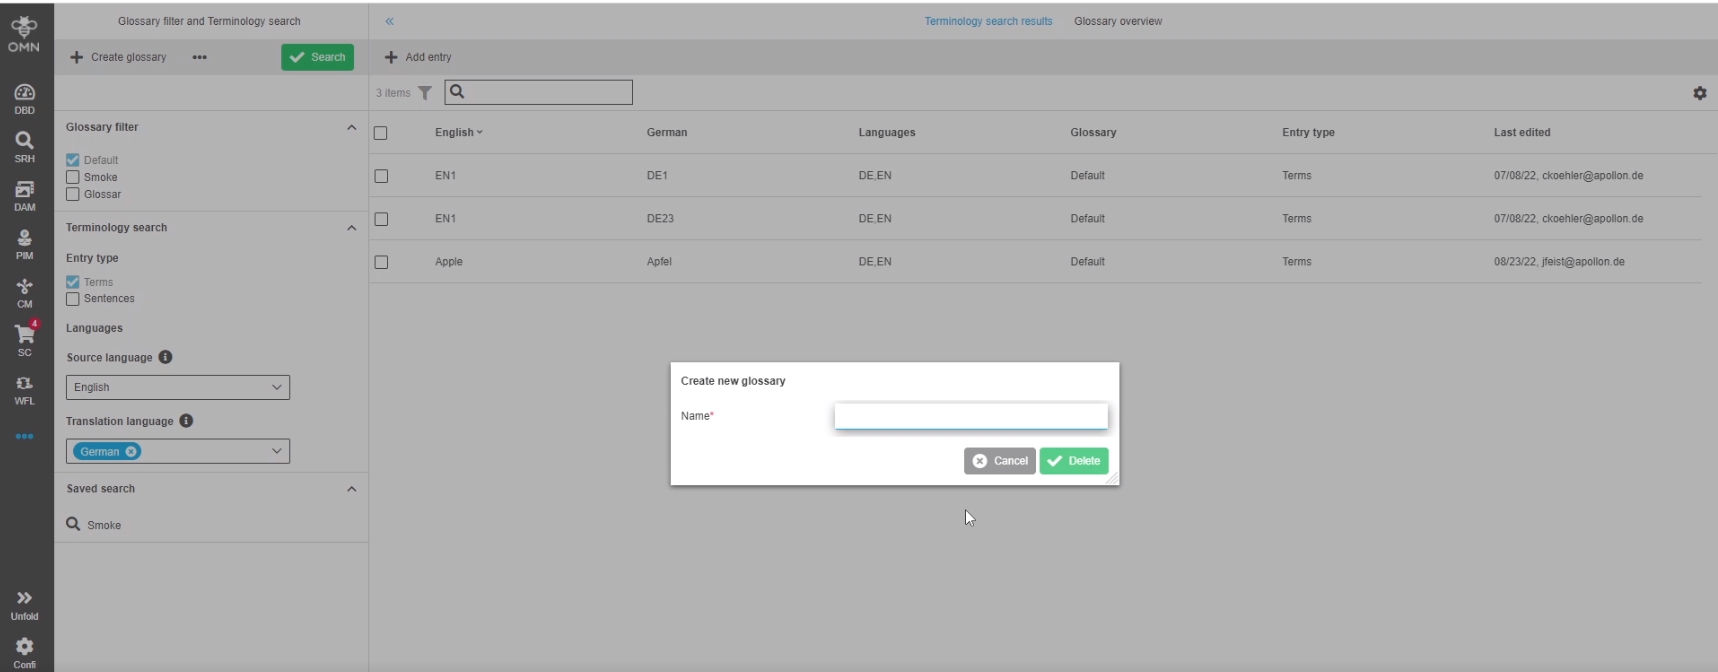Click the green Search button
1718x672 pixels.
pos(317,57)
